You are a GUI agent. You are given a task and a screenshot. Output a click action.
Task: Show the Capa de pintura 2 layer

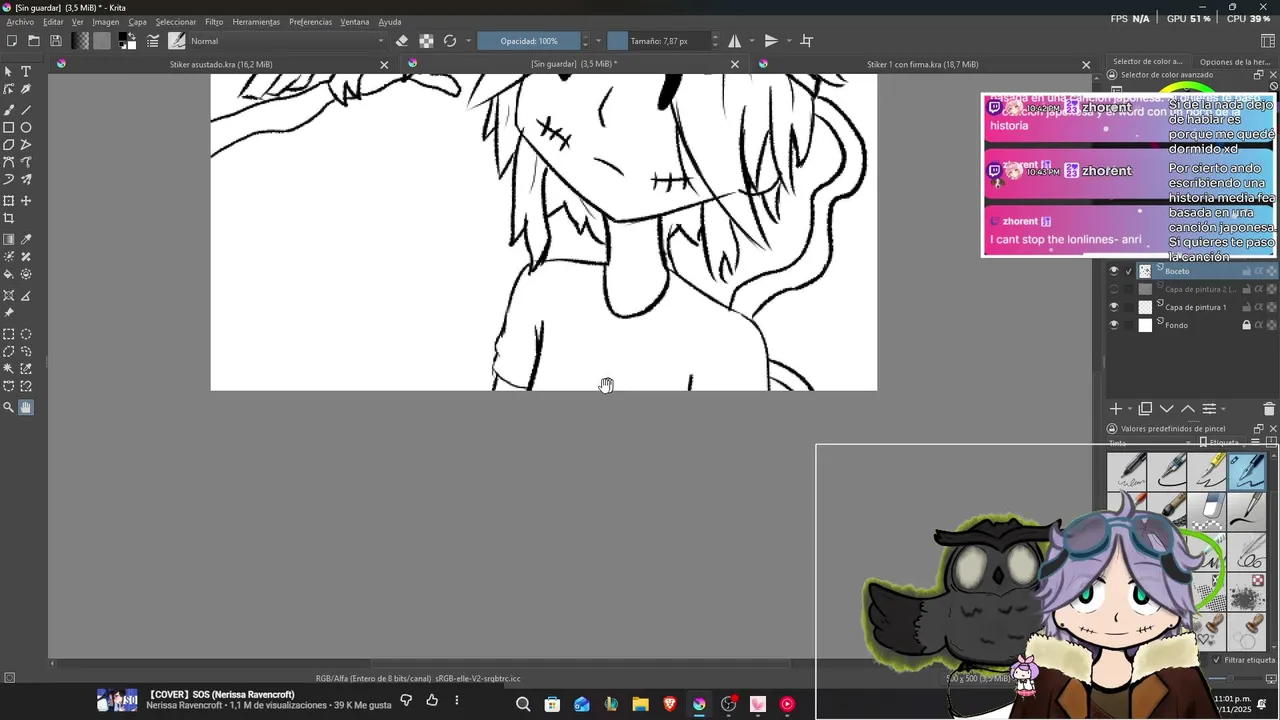click(x=1114, y=289)
